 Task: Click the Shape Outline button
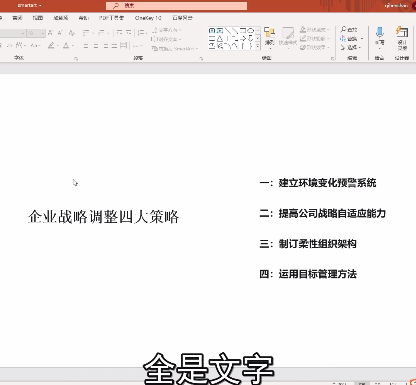315,39
